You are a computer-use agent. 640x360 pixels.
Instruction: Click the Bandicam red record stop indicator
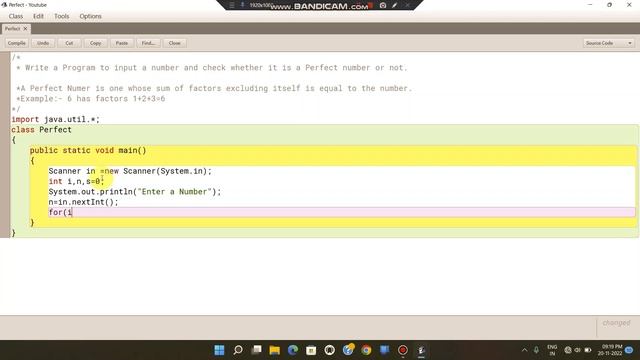371,5
